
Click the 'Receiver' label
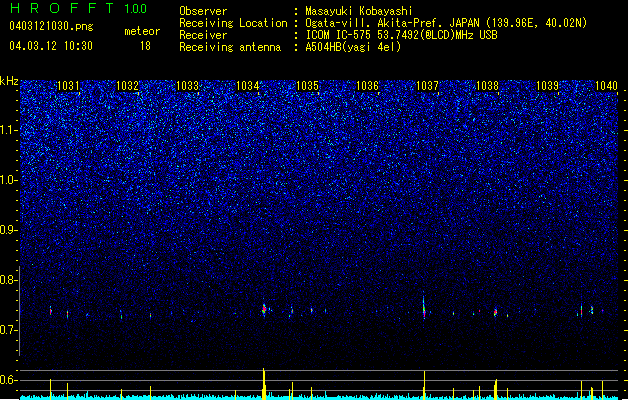pyautogui.click(x=203, y=35)
